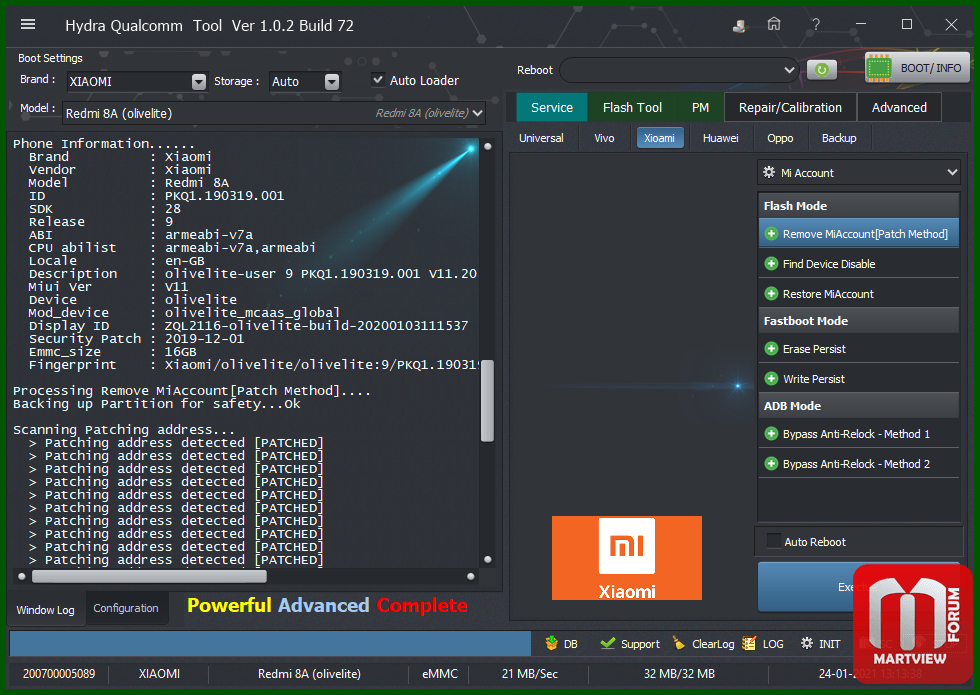Select Restore MiAccount option

[859, 294]
